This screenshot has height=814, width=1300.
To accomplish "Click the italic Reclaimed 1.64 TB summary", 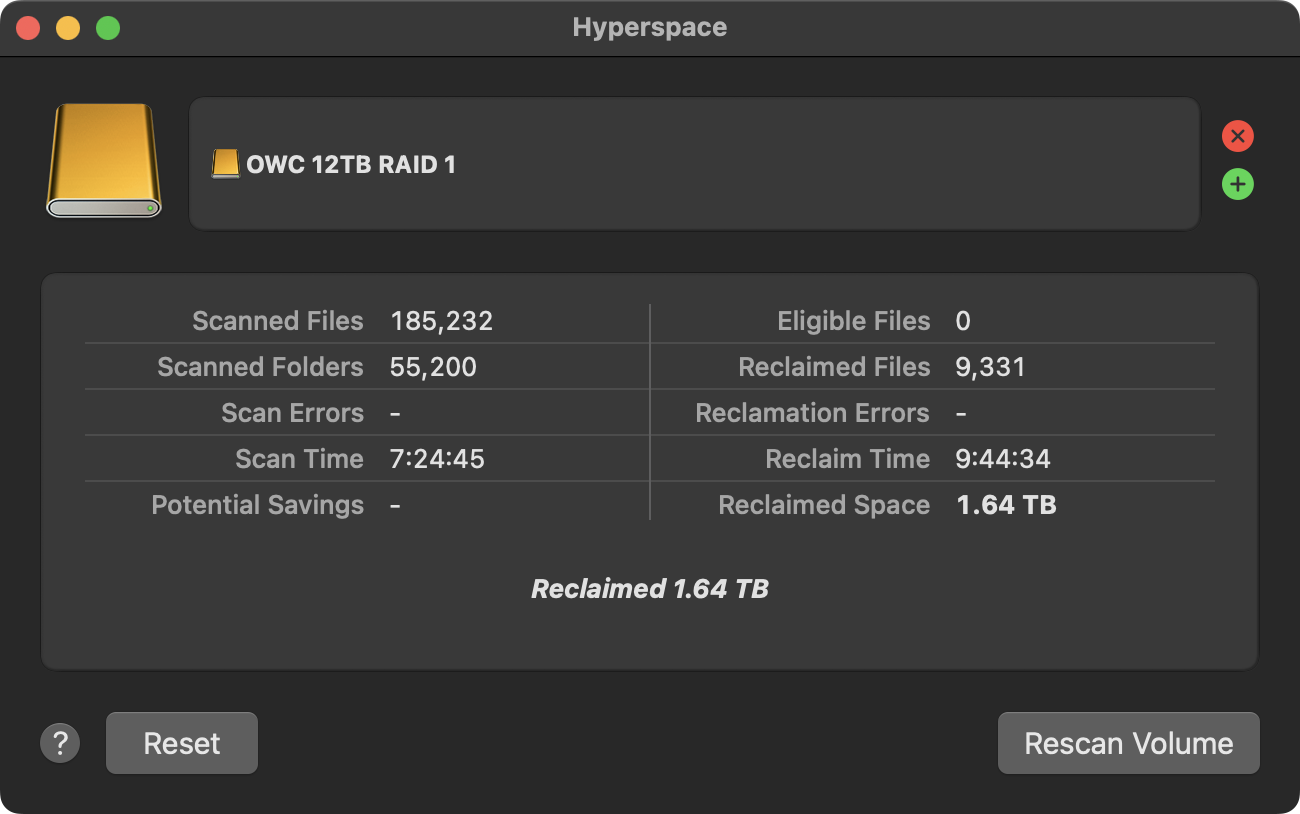I will click(x=650, y=589).
